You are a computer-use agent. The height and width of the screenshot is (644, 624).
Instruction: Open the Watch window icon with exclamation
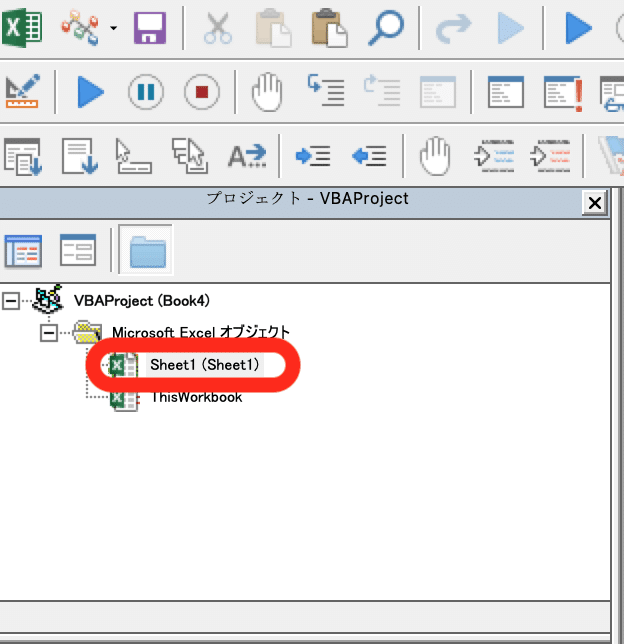tap(563, 92)
